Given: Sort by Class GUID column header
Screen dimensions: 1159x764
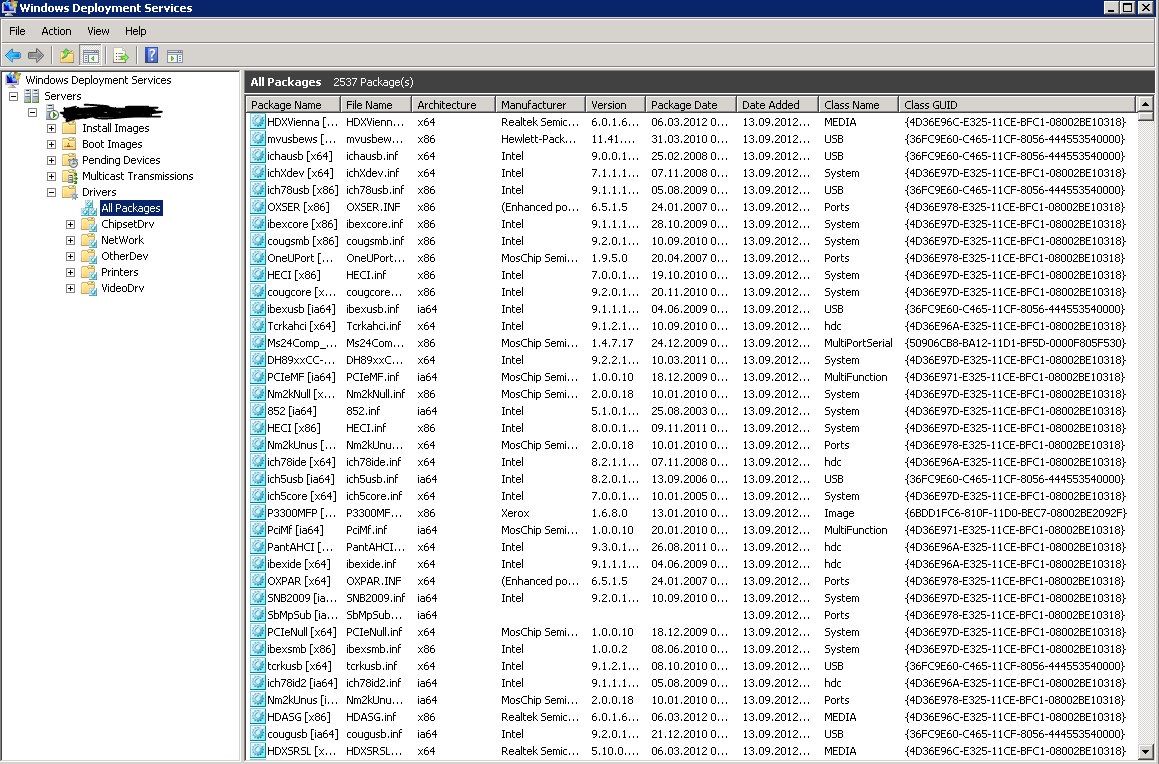Looking at the screenshot, I should (1017, 105).
